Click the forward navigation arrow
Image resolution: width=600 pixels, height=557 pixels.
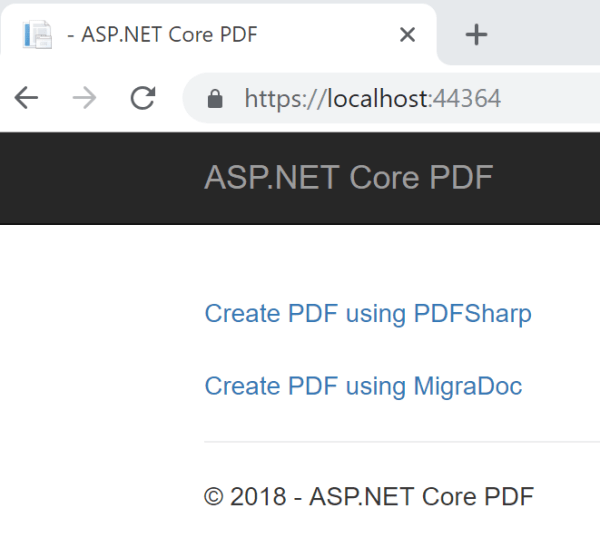(85, 97)
